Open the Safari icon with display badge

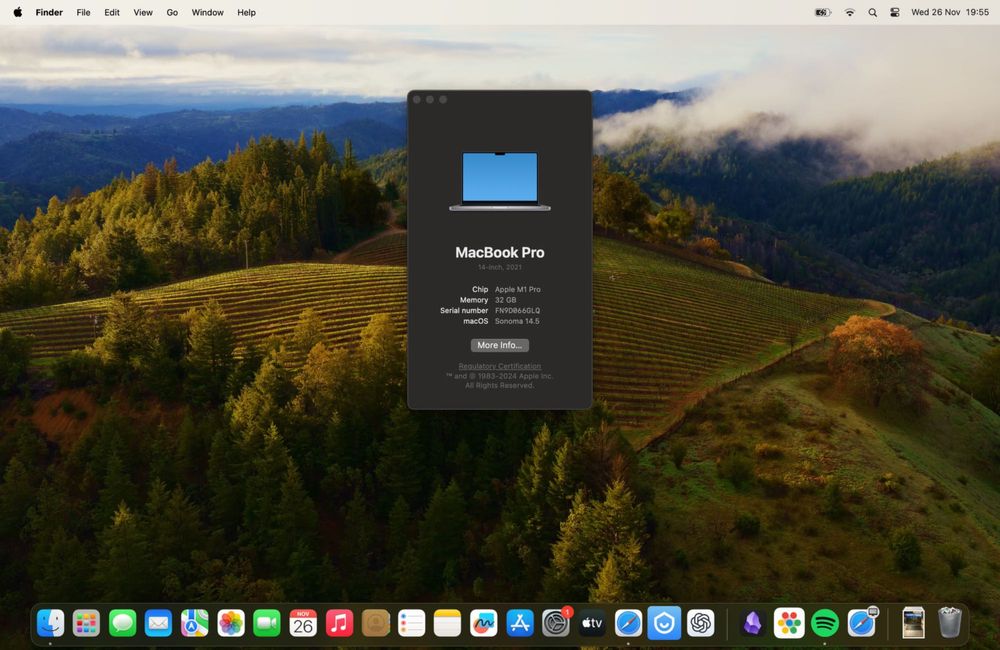tap(862, 623)
